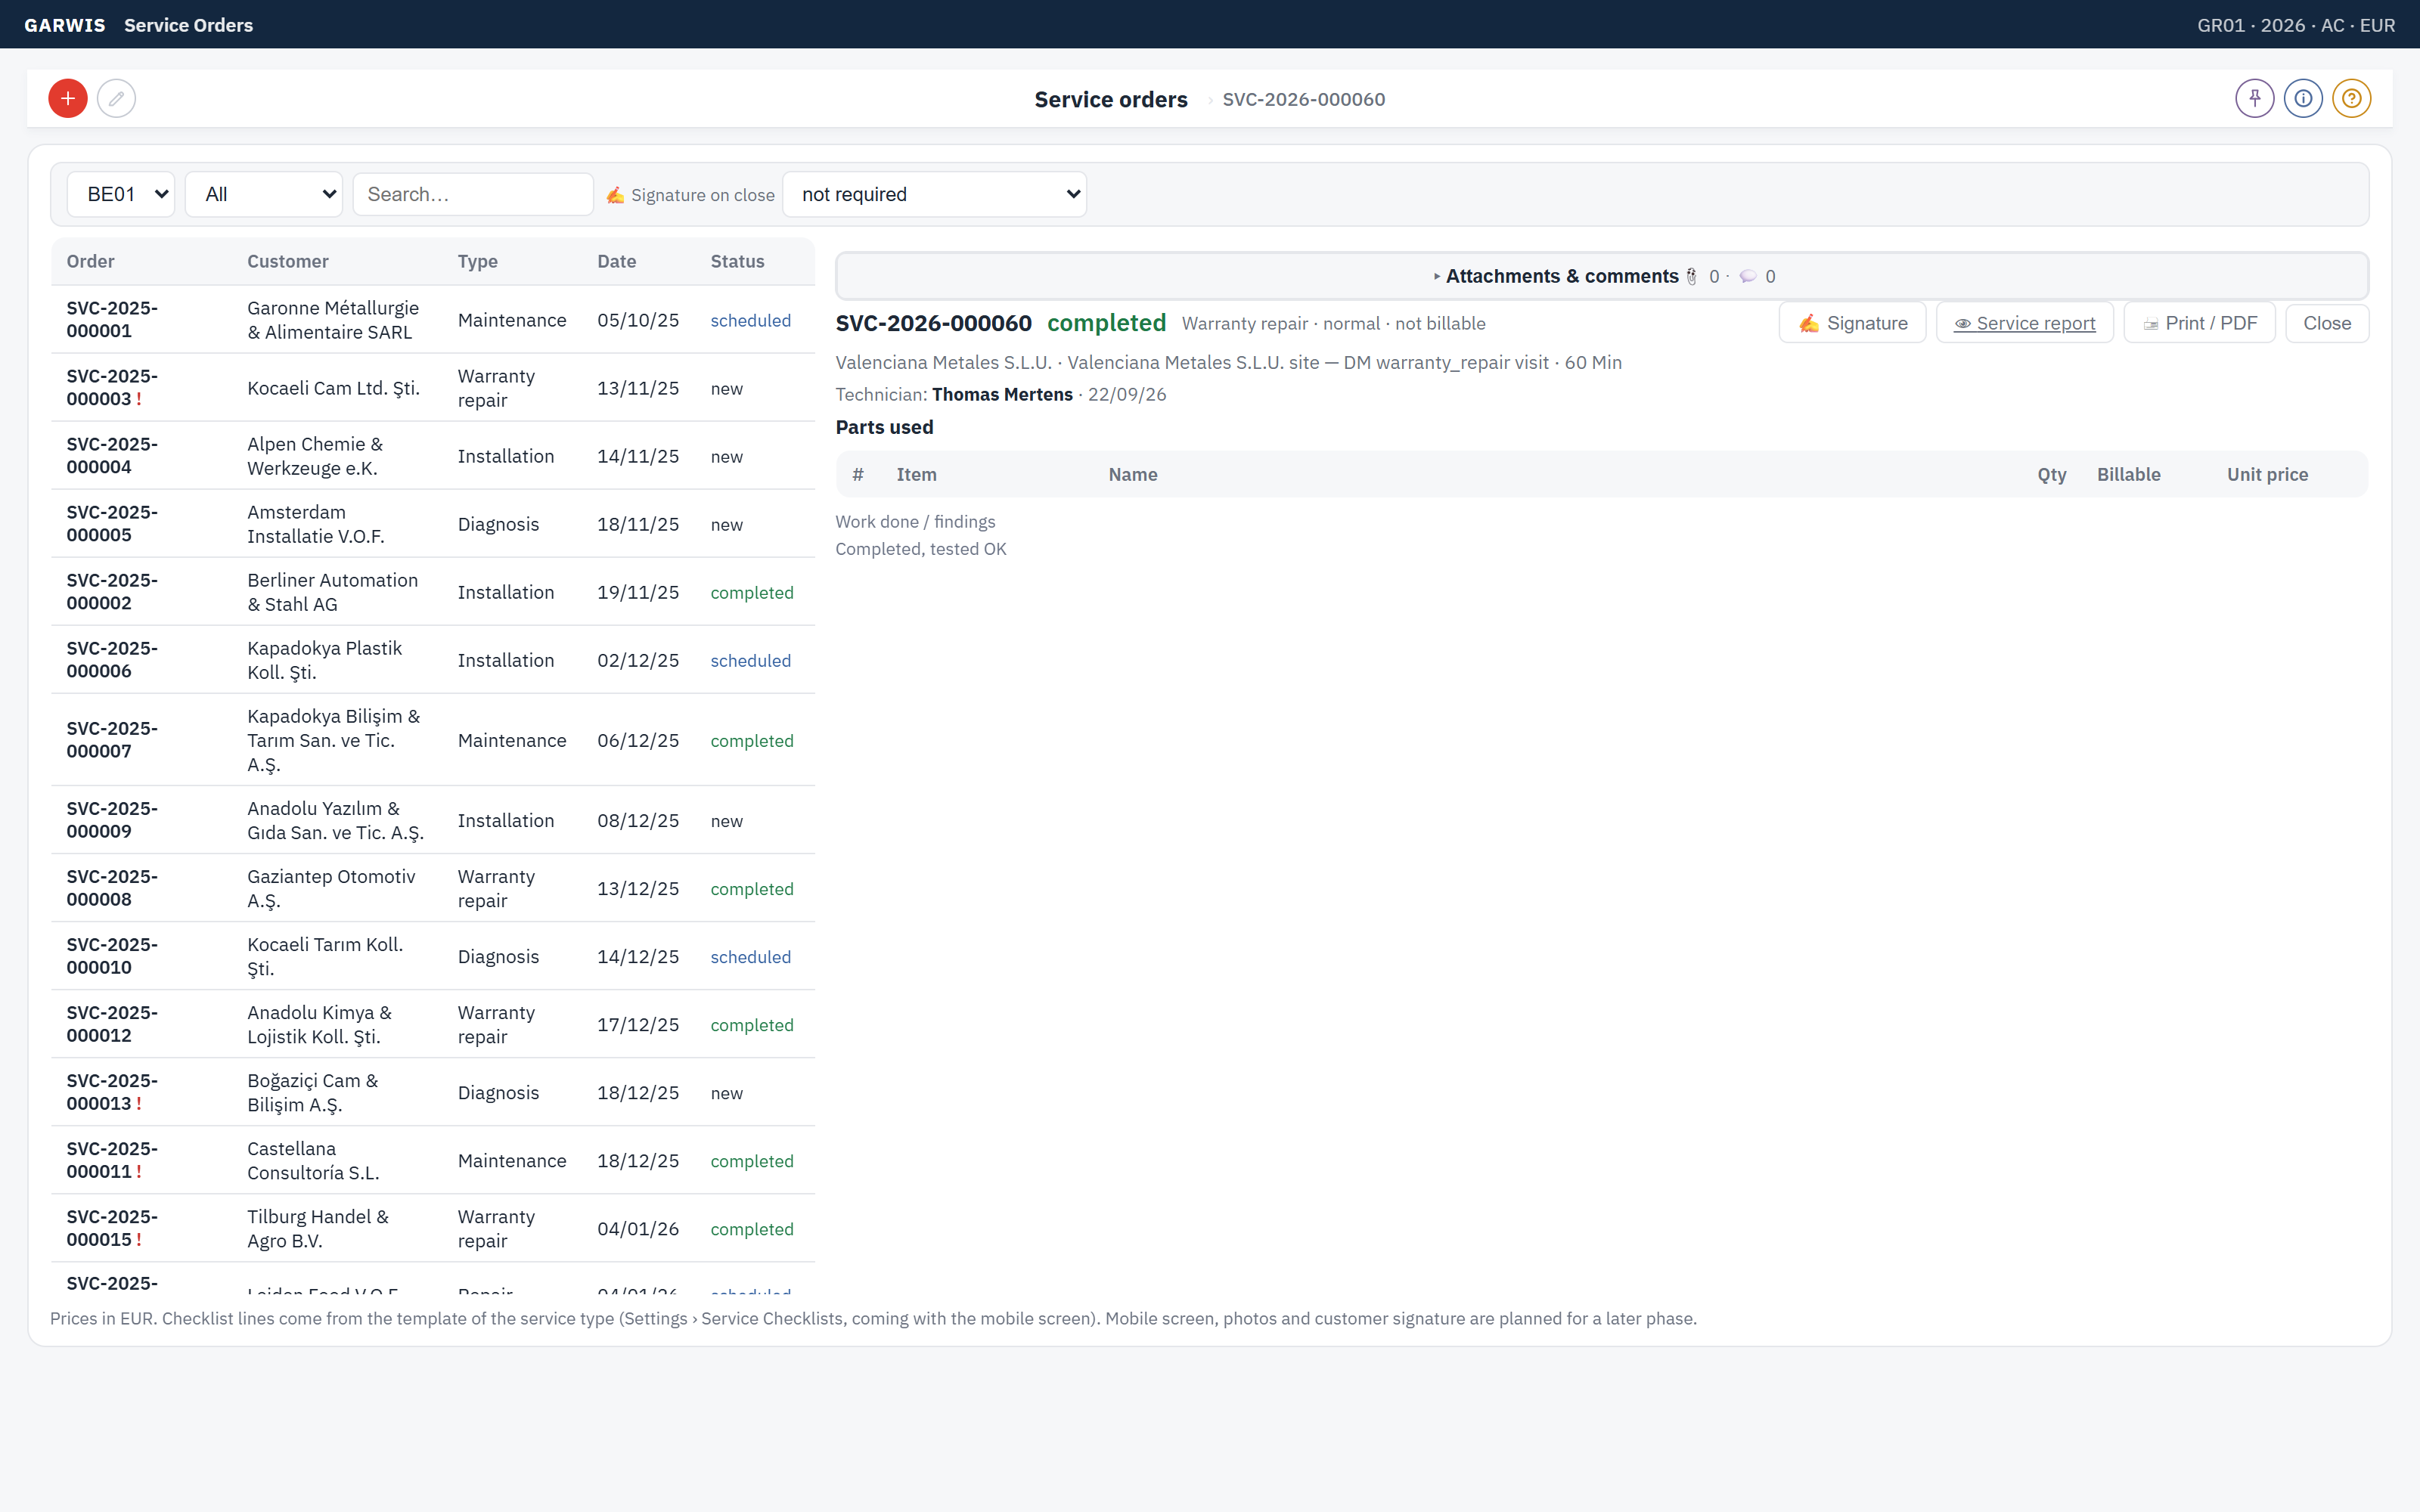Select order SVC-2025-000012
The height and width of the screenshot is (1512, 2420).
click(433, 1024)
